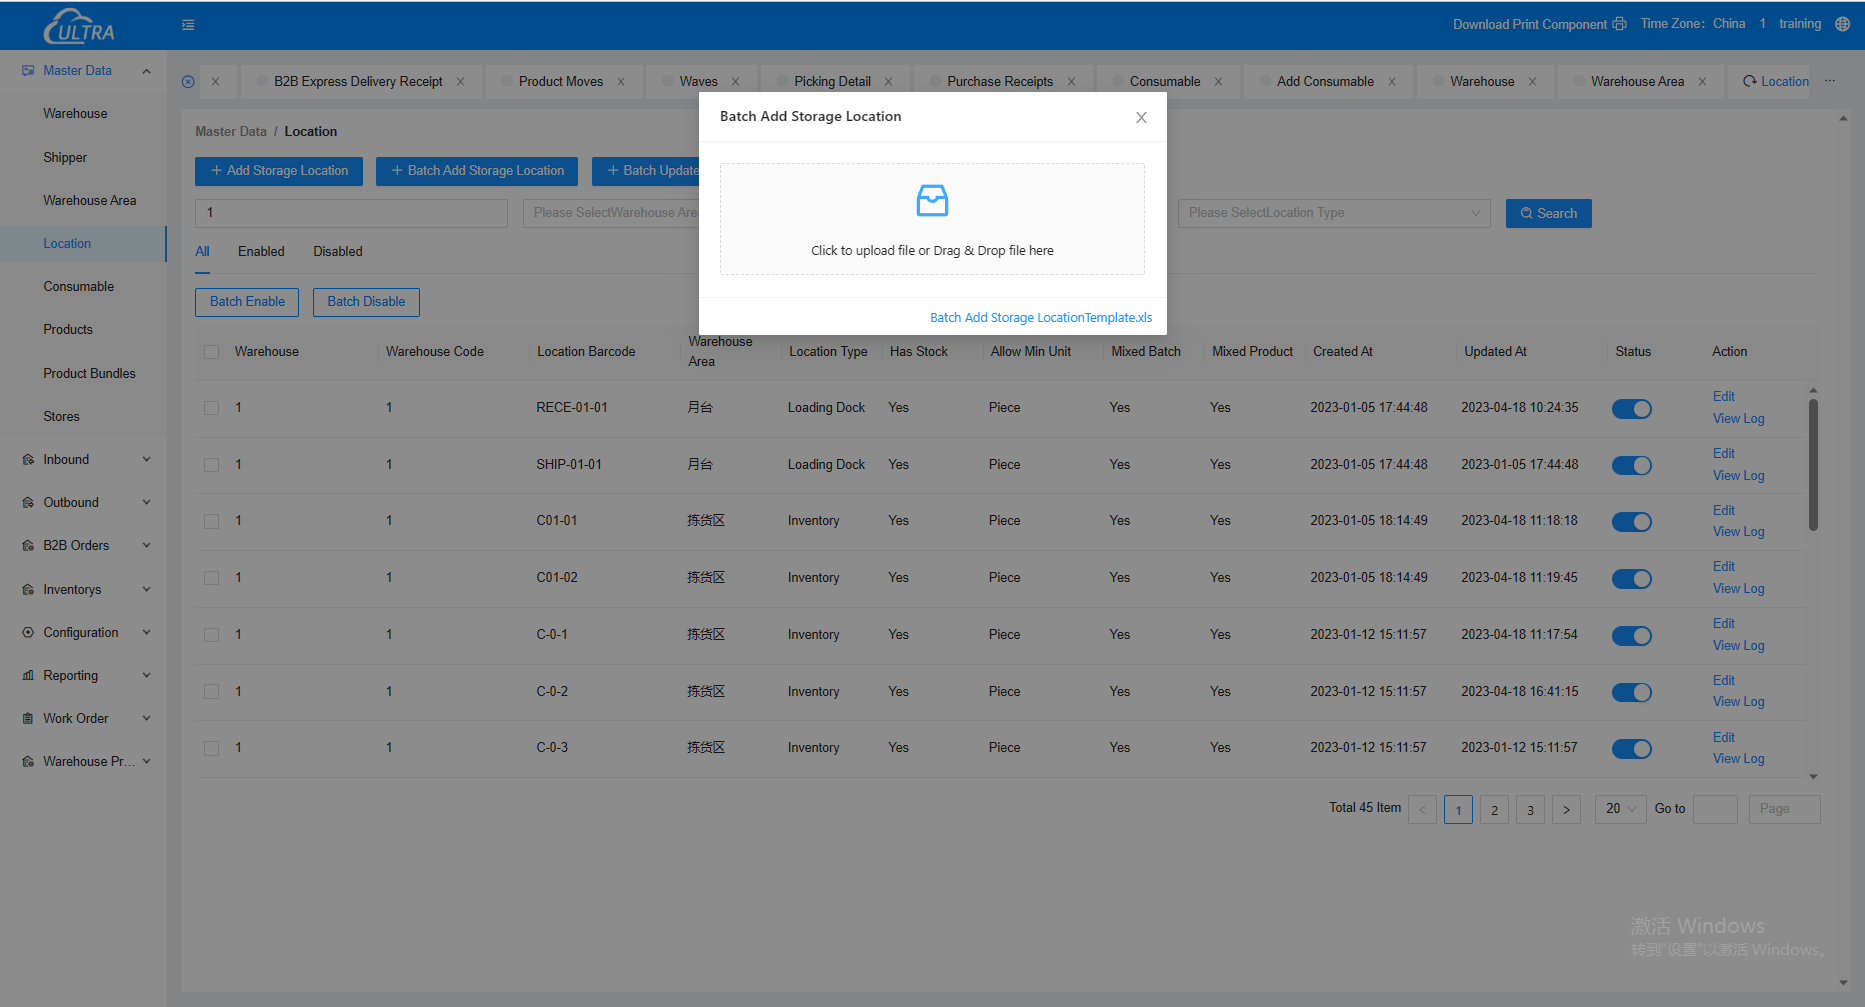The height and width of the screenshot is (1007, 1865).
Task: Open the Location Type dropdown
Action: click(x=1334, y=213)
